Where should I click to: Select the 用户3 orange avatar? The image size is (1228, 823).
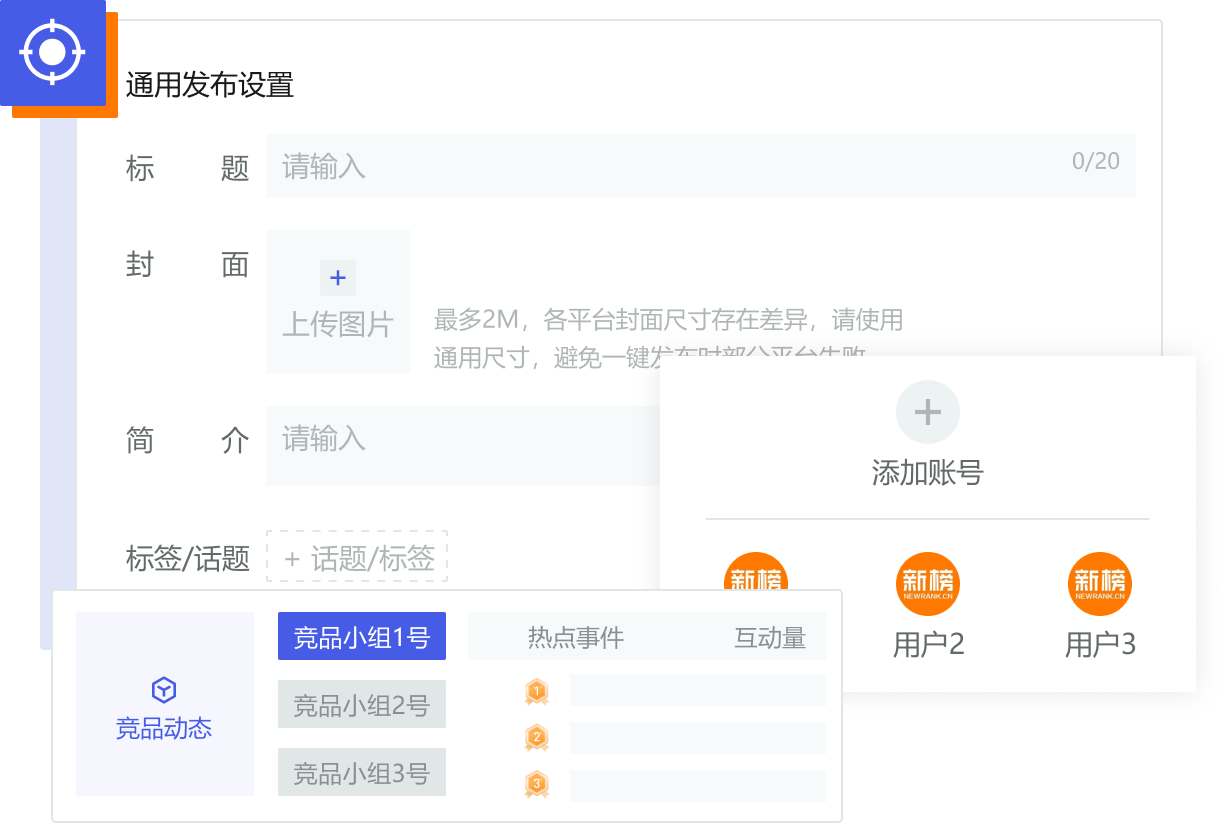(1100, 584)
